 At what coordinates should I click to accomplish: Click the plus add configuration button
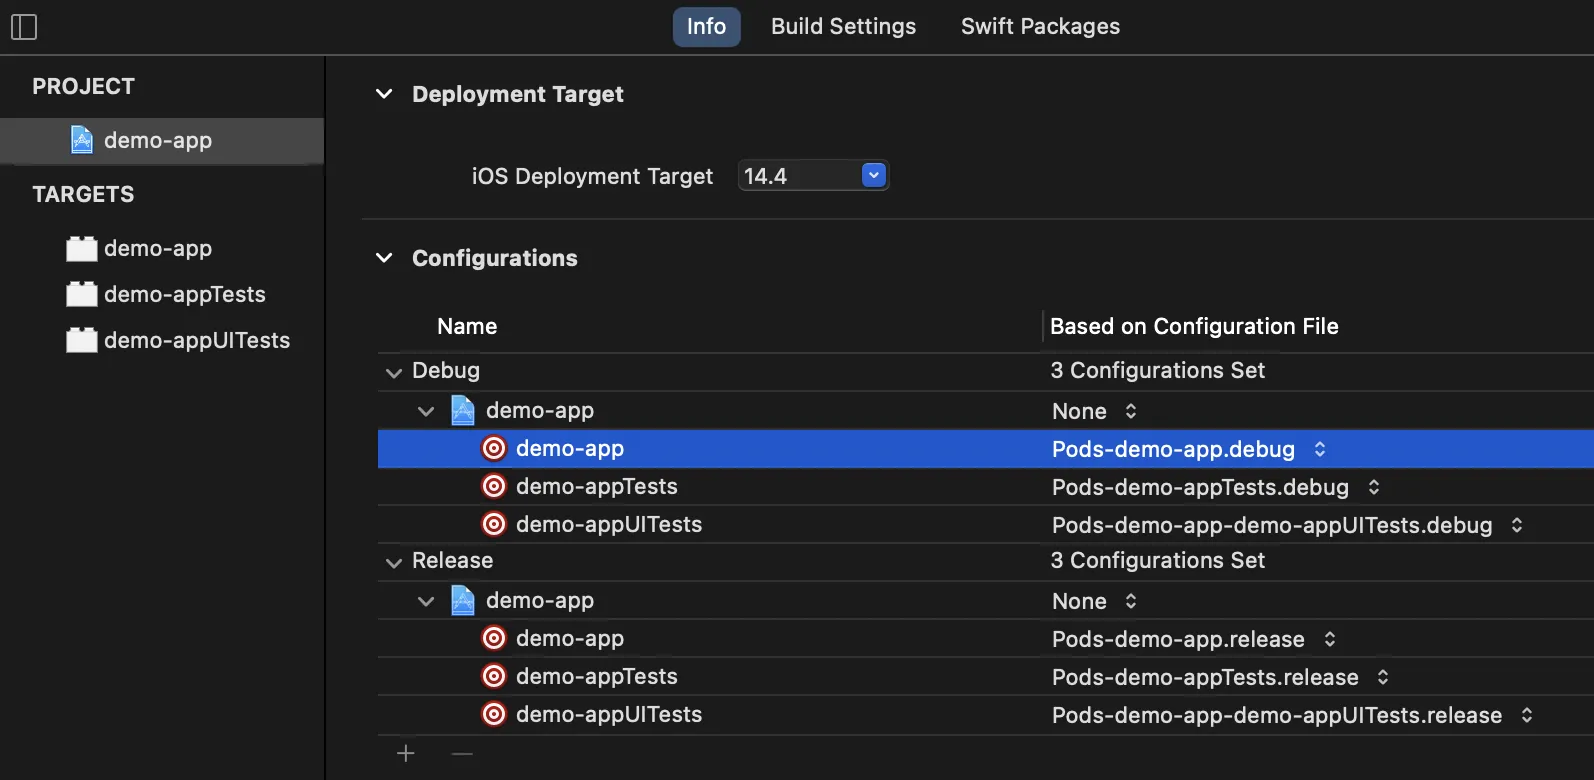pyautogui.click(x=405, y=753)
